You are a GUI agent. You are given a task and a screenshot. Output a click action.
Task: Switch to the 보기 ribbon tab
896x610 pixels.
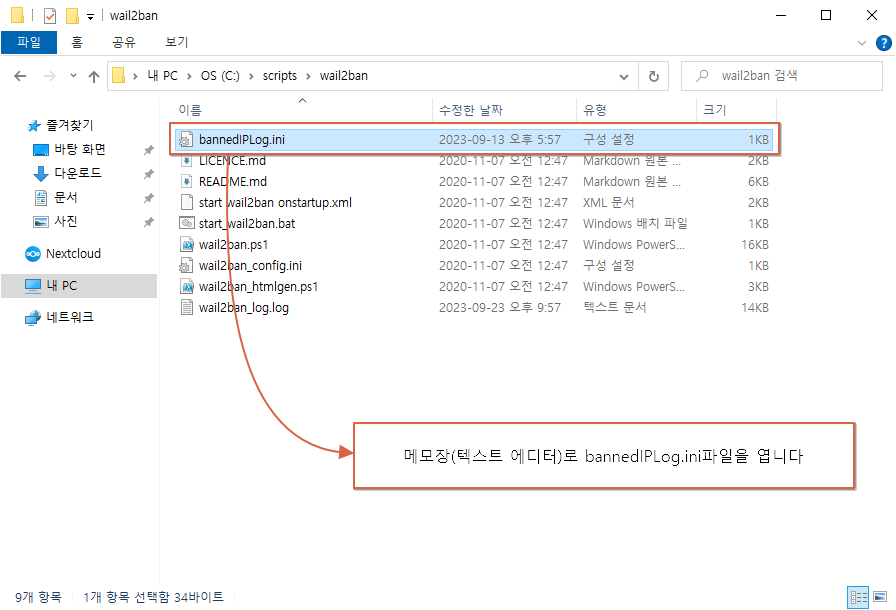[x=177, y=42]
